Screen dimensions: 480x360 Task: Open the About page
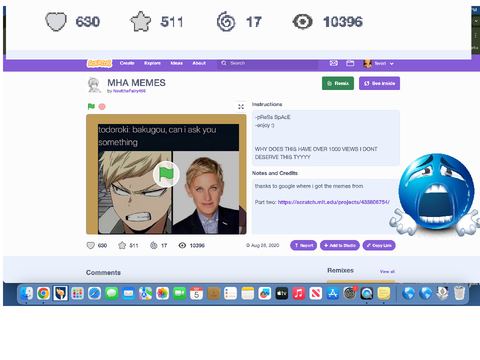click(199, 63)
